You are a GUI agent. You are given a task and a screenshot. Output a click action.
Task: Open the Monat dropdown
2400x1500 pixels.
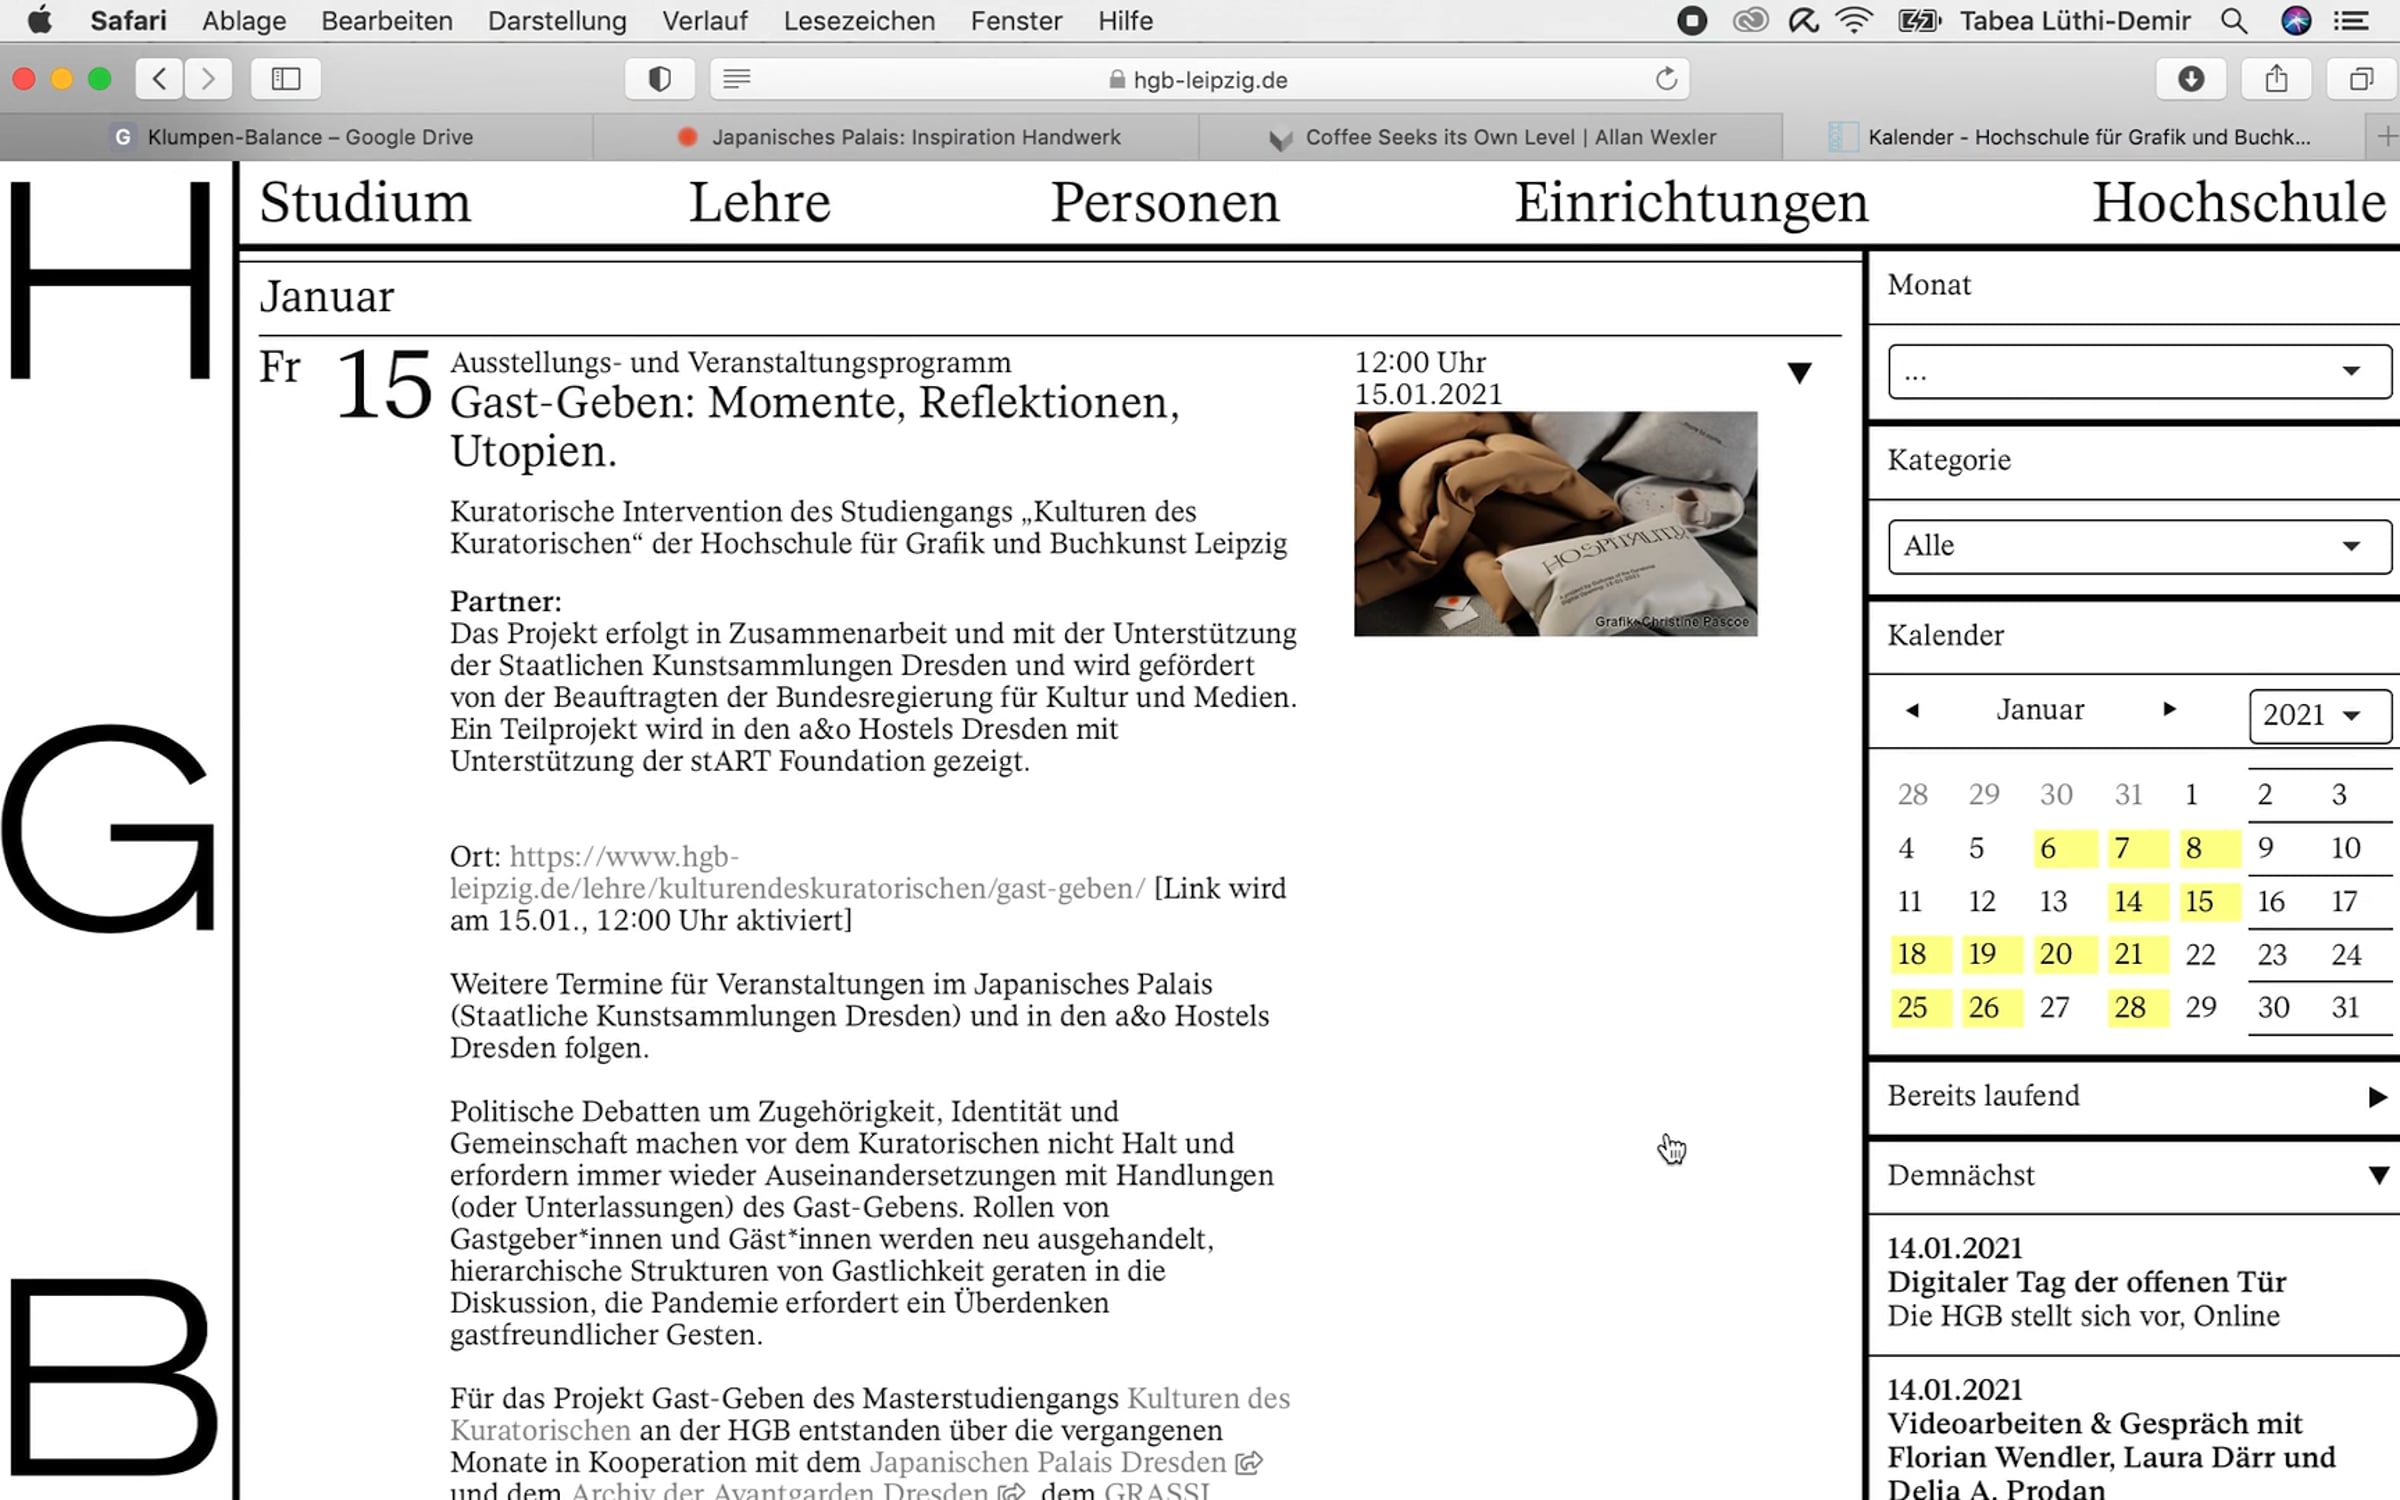(2139, 372)
